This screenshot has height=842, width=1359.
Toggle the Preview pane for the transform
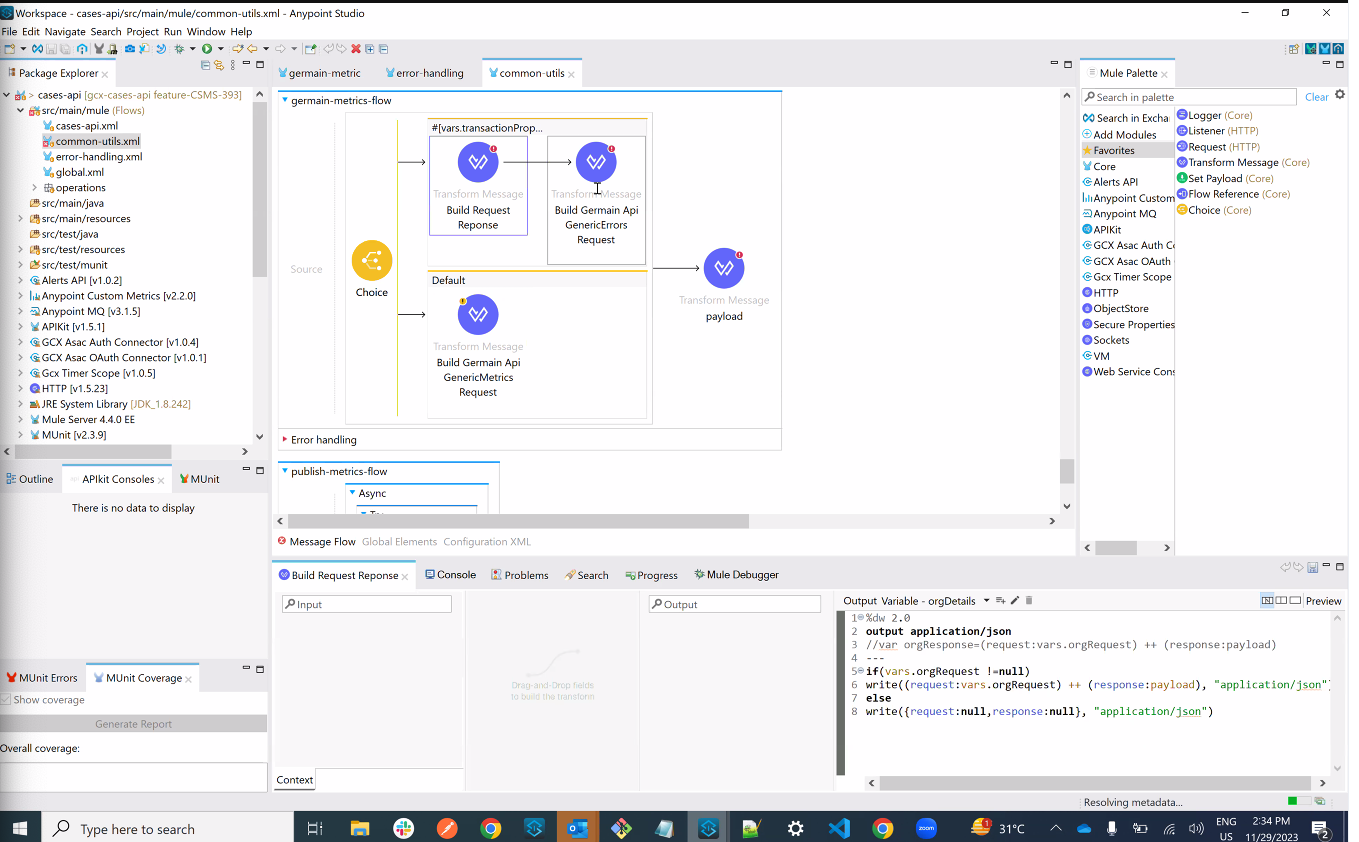1322,600
